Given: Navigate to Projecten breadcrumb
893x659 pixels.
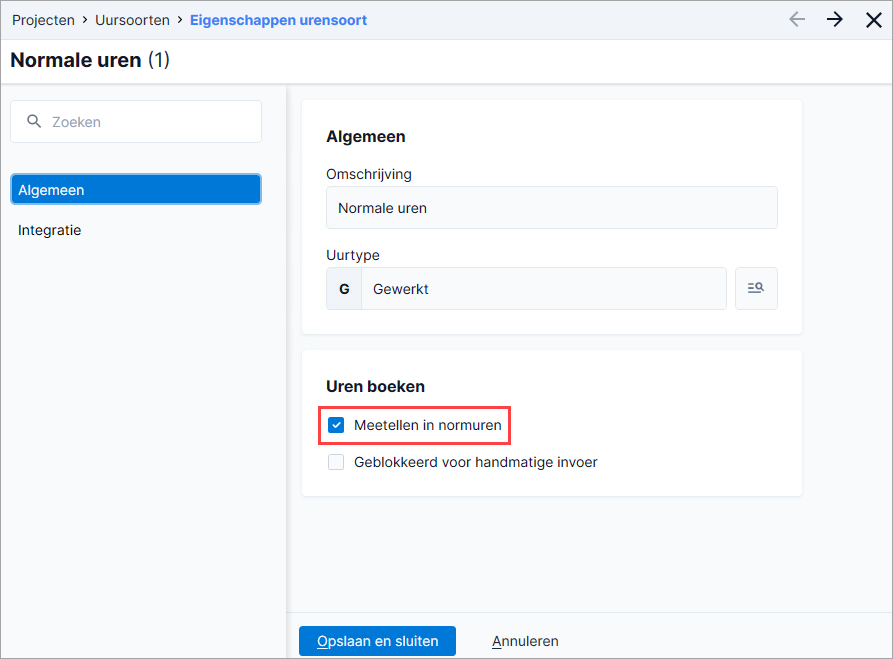Looking at the screenshot, I should pyautogui.click(x=43, y=20).
